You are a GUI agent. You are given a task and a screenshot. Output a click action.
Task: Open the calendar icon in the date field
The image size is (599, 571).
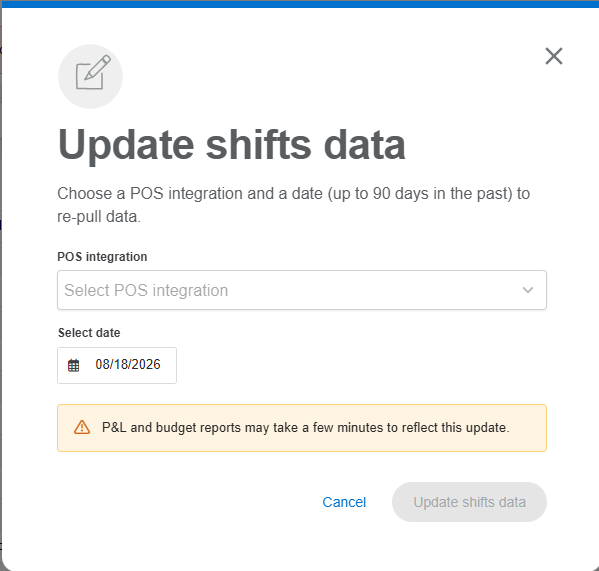[x=73, y=365]
